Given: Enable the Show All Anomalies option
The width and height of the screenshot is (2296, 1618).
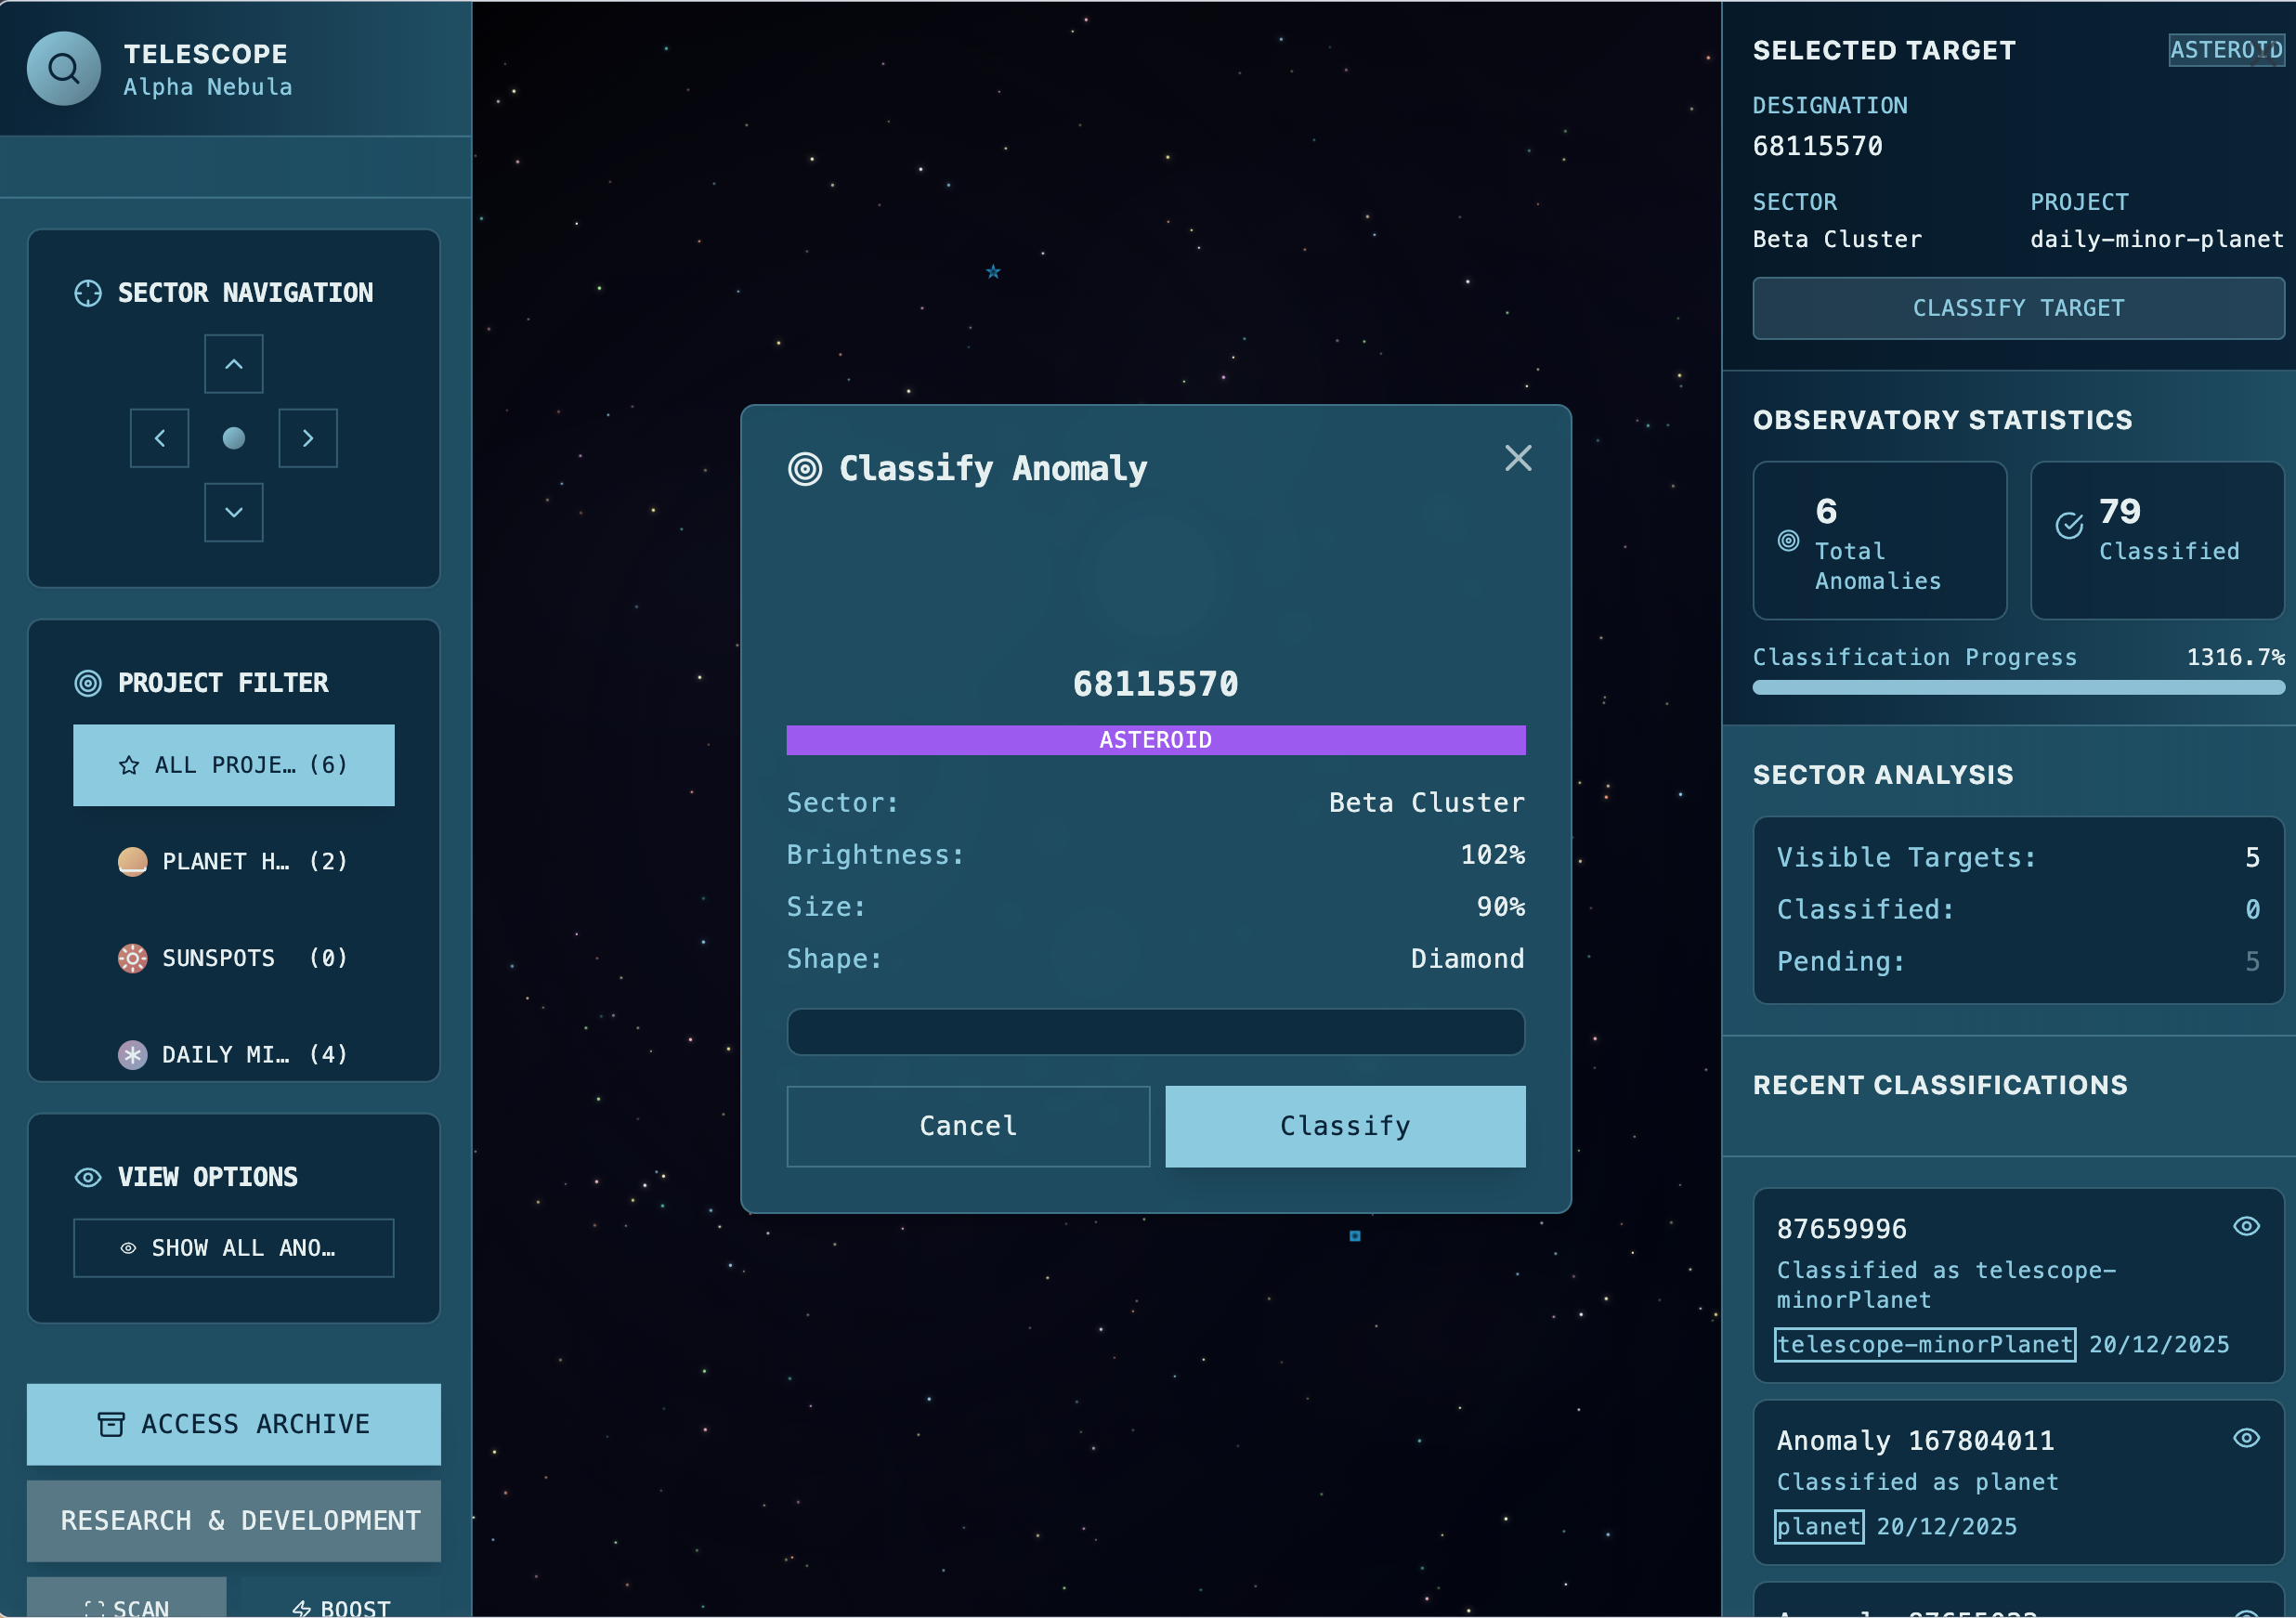Looking at the screenshot, I should tap(233, 1248).
